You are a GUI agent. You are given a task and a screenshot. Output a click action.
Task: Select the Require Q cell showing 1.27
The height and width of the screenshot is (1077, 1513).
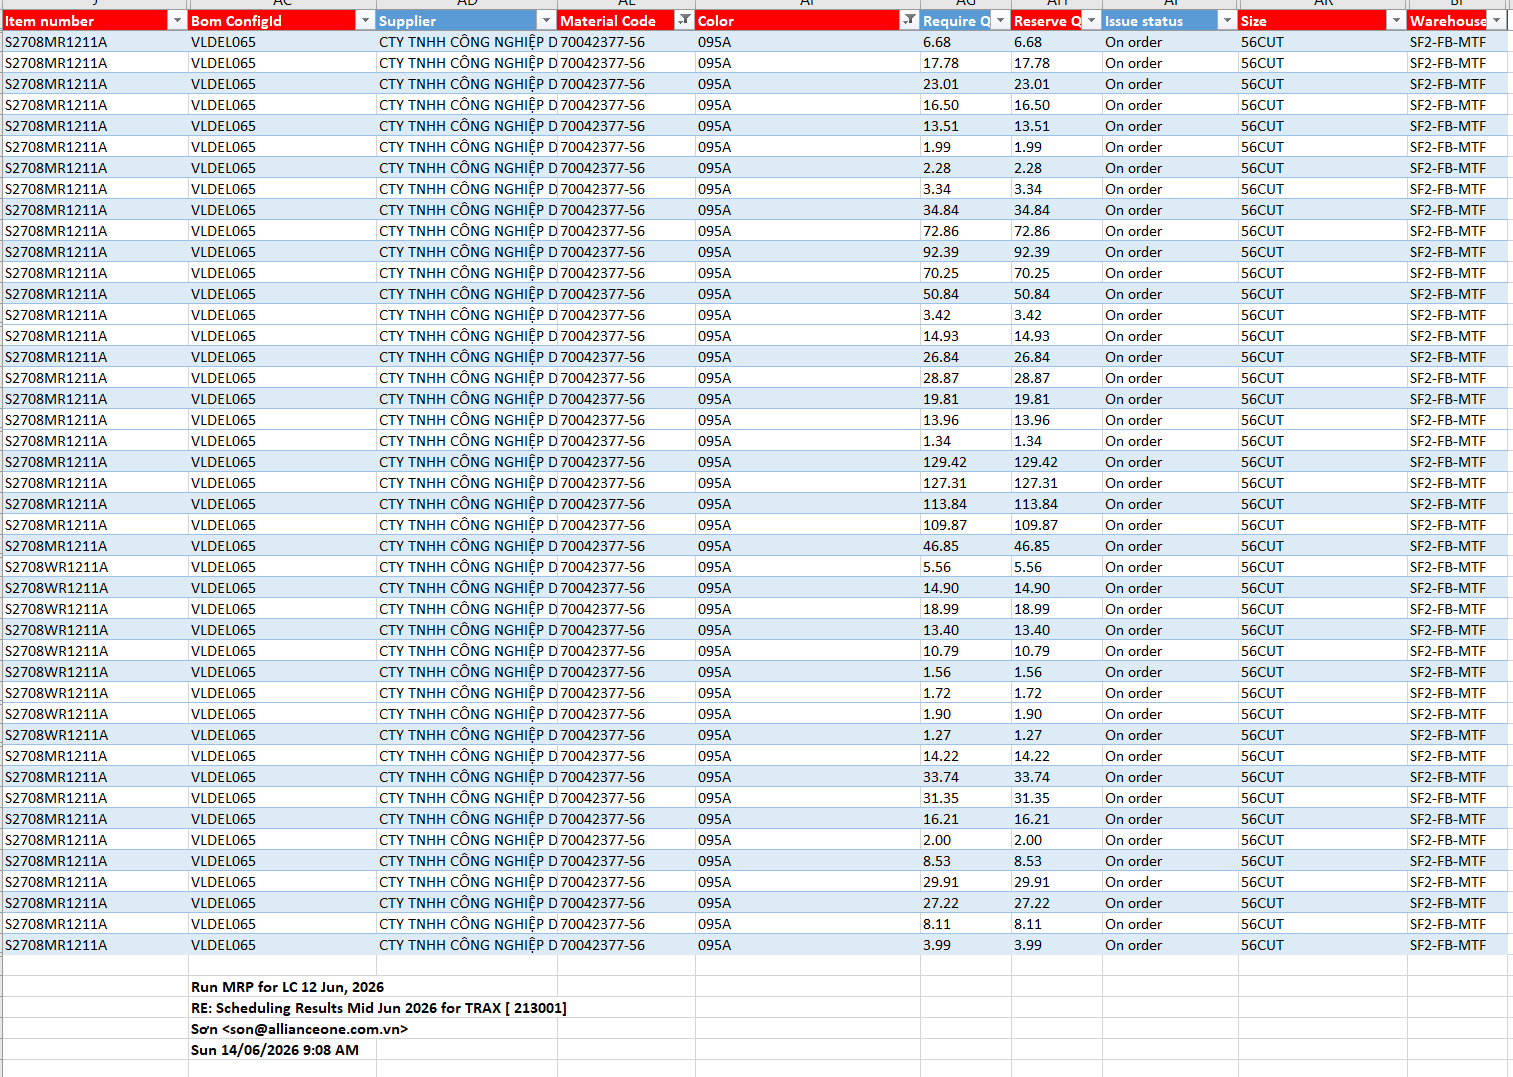tap(965, 735)
